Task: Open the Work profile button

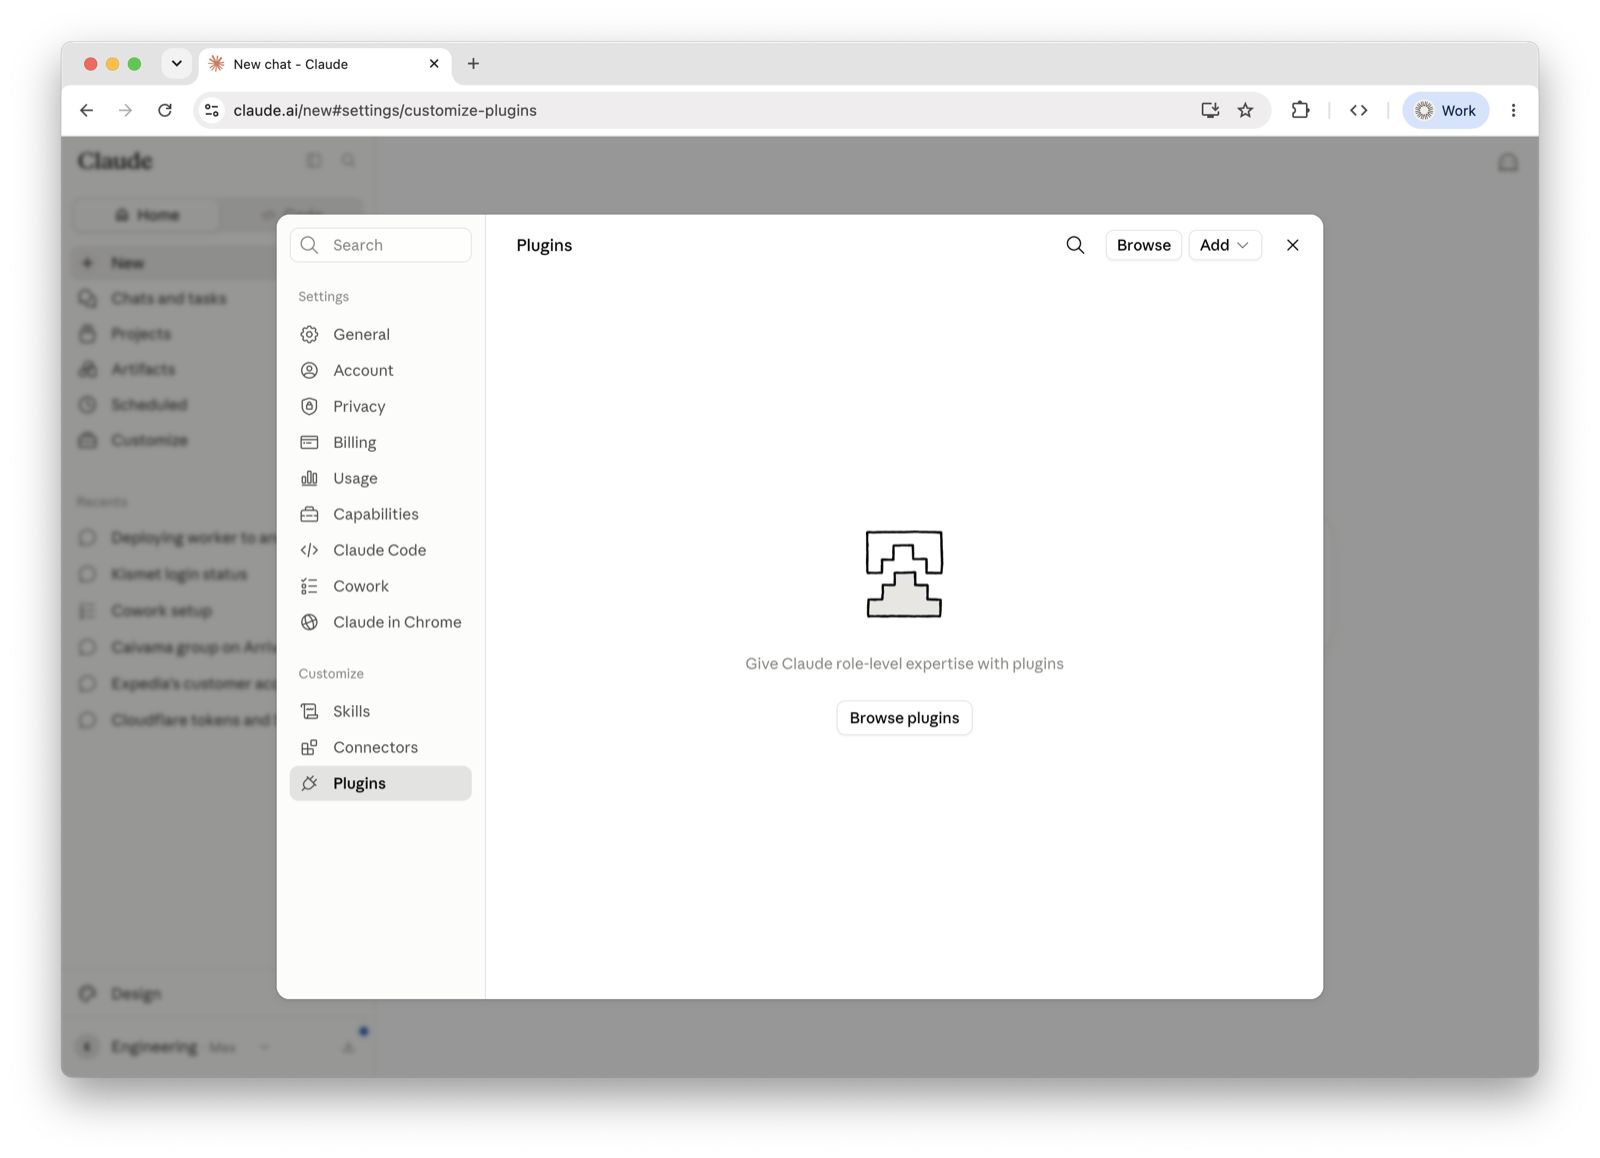Action: coord(1446,110)
